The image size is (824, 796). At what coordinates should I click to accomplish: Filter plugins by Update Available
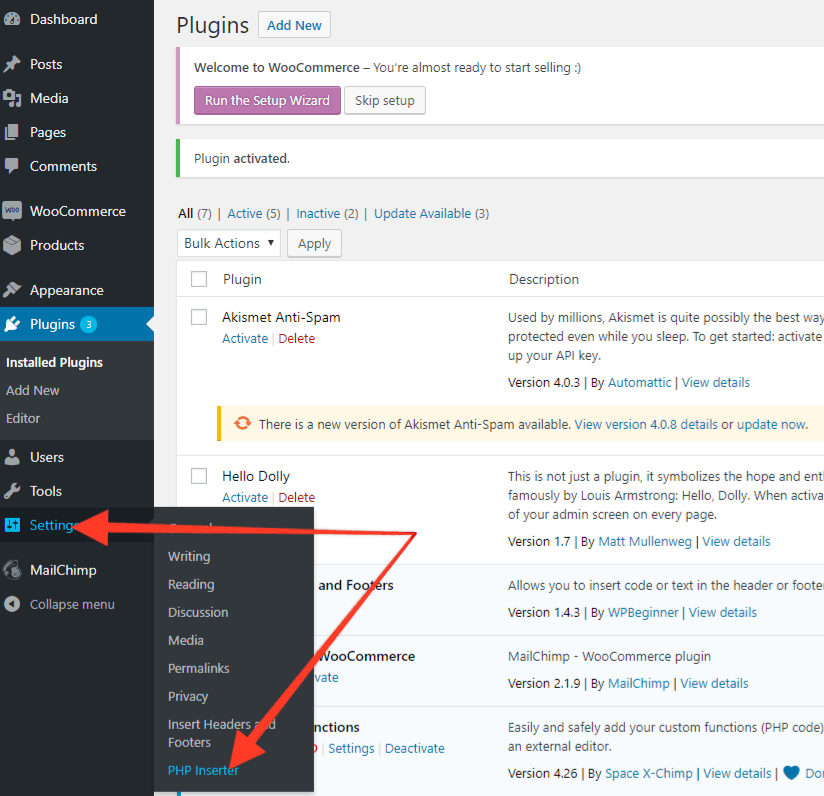coord(423,213)
